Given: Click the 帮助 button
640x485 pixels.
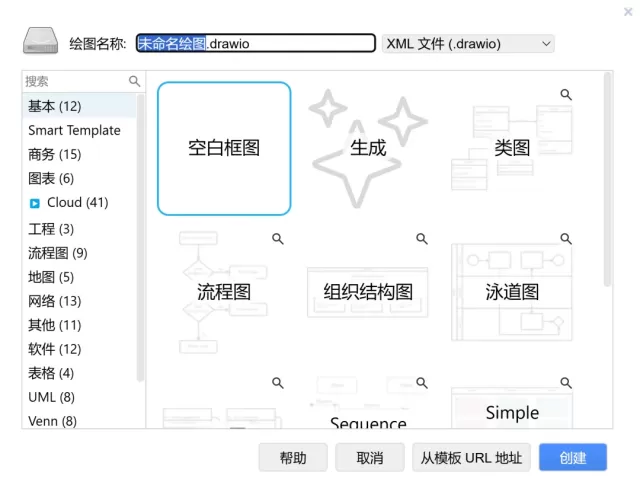Looking at the screenshot, I should tap(293, 457).
